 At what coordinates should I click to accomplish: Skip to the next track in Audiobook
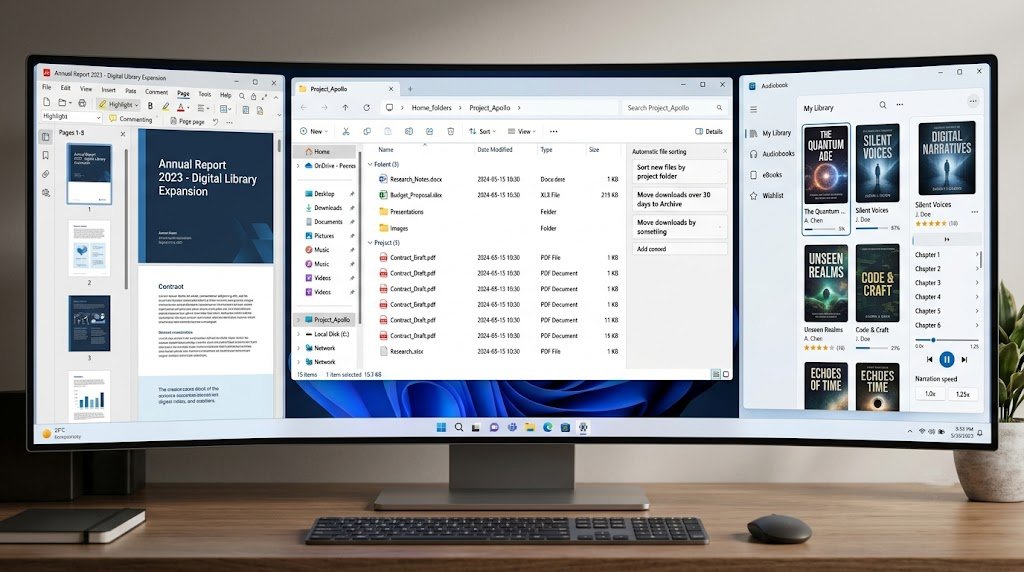coord(964,359)
